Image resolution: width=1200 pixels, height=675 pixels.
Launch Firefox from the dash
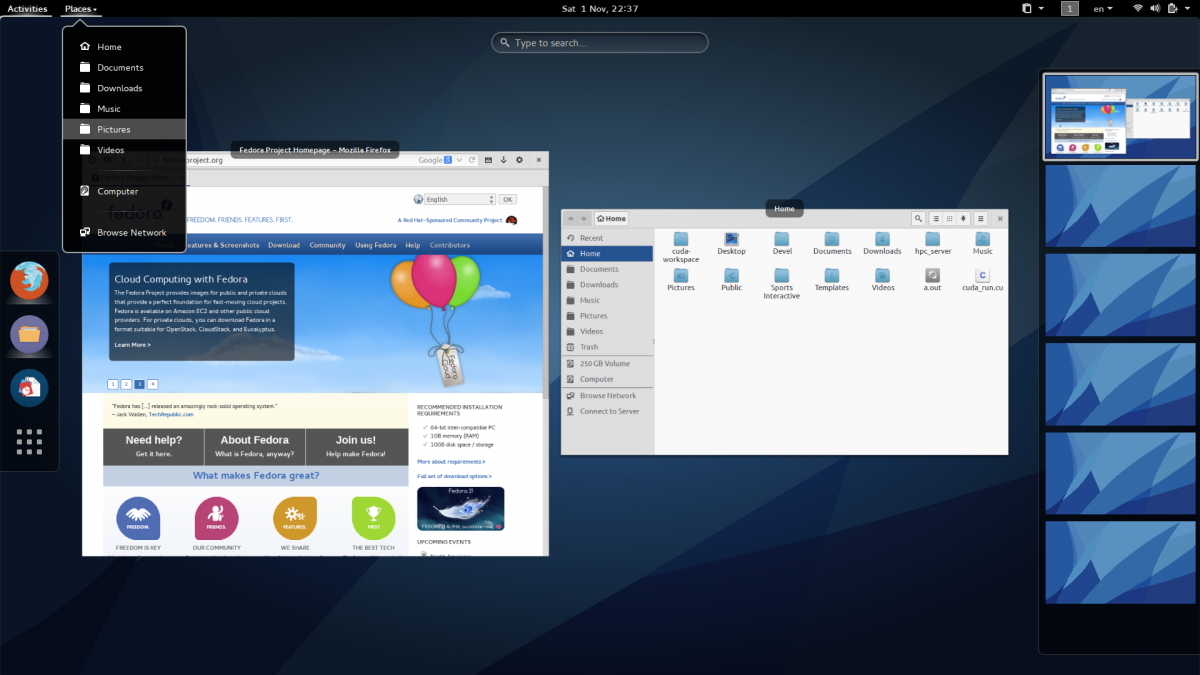click(x=29, y=280)
